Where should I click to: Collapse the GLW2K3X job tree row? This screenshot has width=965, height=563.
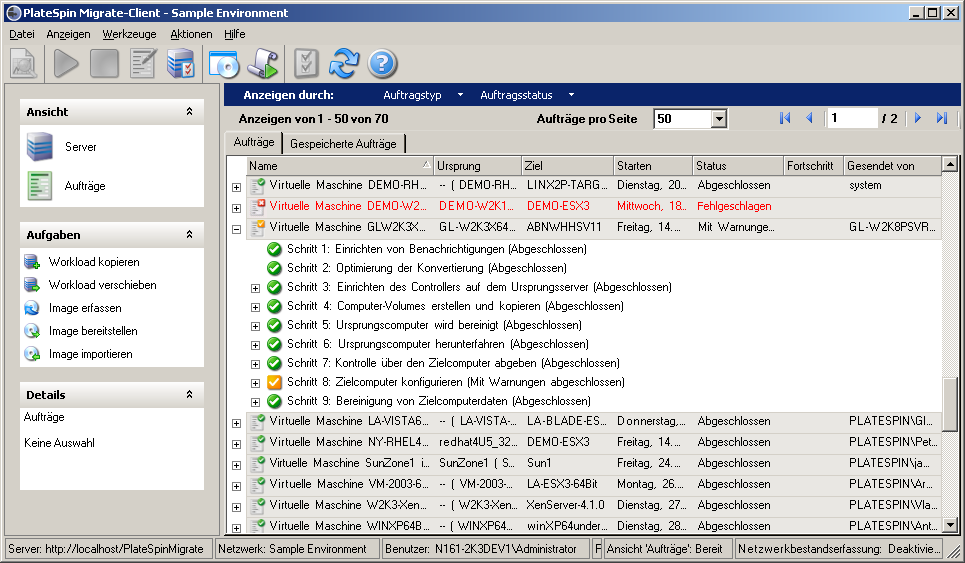tap(237, 228)
